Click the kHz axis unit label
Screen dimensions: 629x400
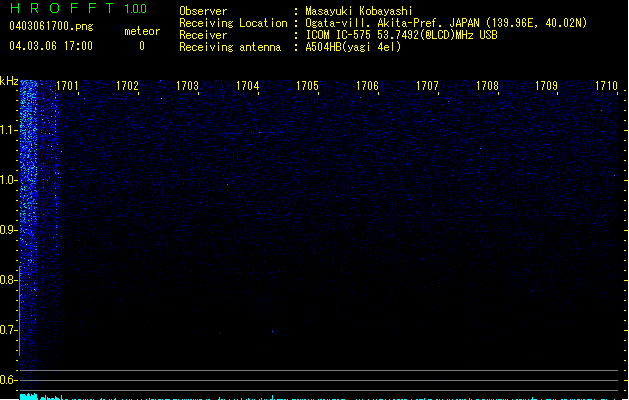(9, 81)
